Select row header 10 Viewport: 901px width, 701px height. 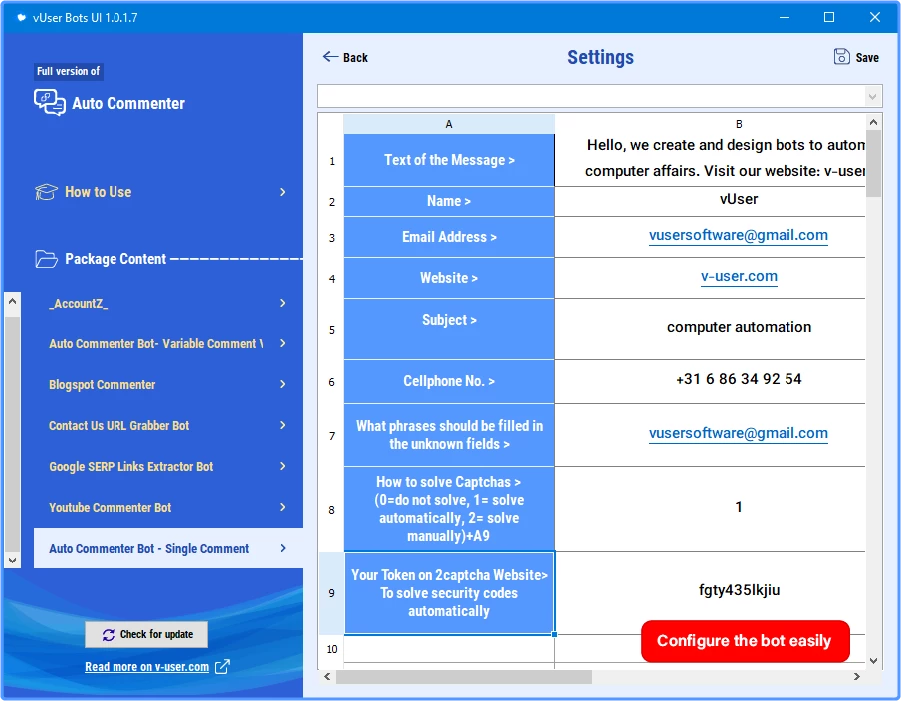click(x=332, y=649)
